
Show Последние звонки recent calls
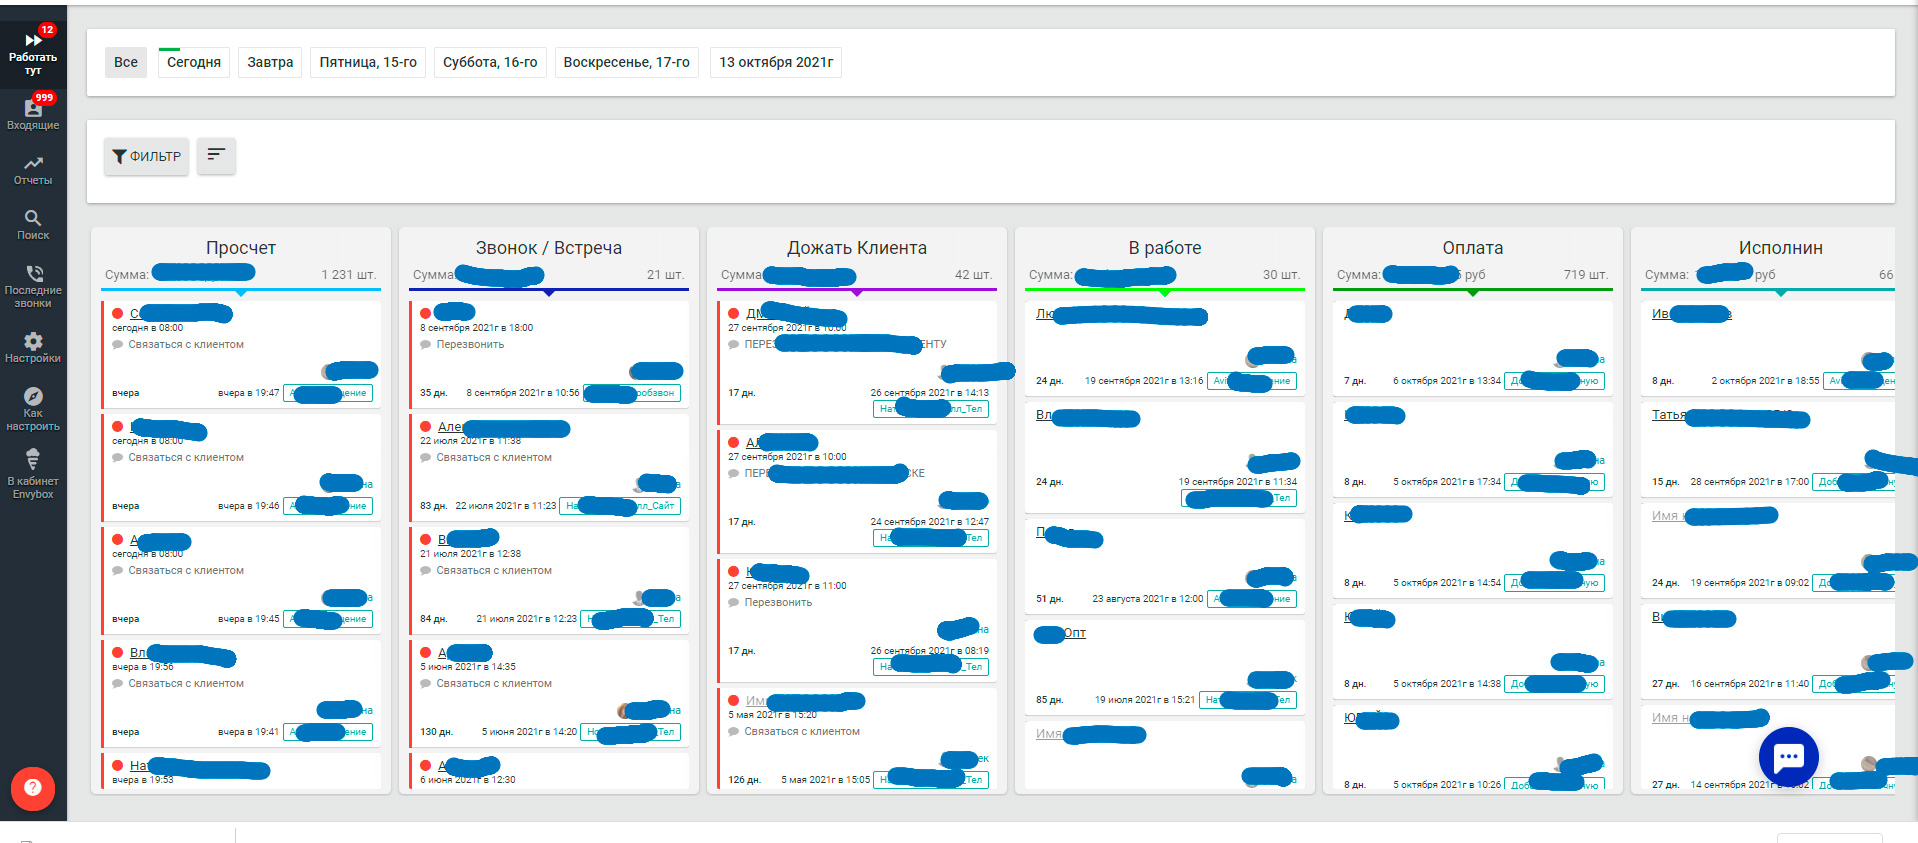click(33, 287)
